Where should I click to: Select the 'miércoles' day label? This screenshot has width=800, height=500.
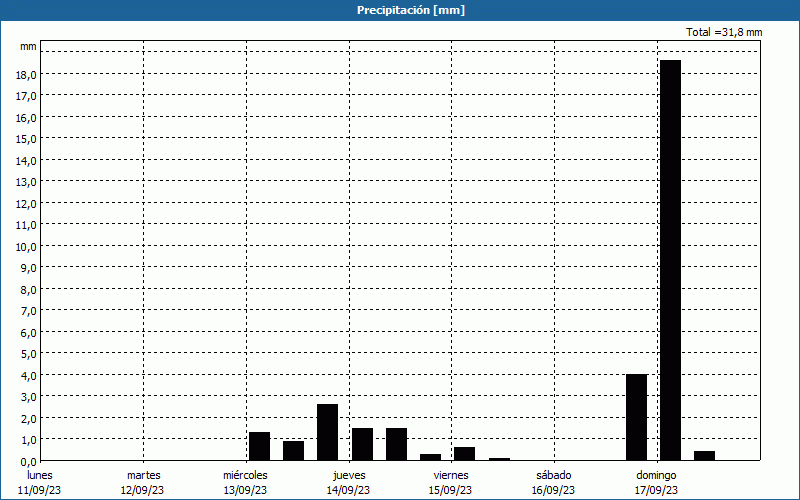(x=245, y=475)
